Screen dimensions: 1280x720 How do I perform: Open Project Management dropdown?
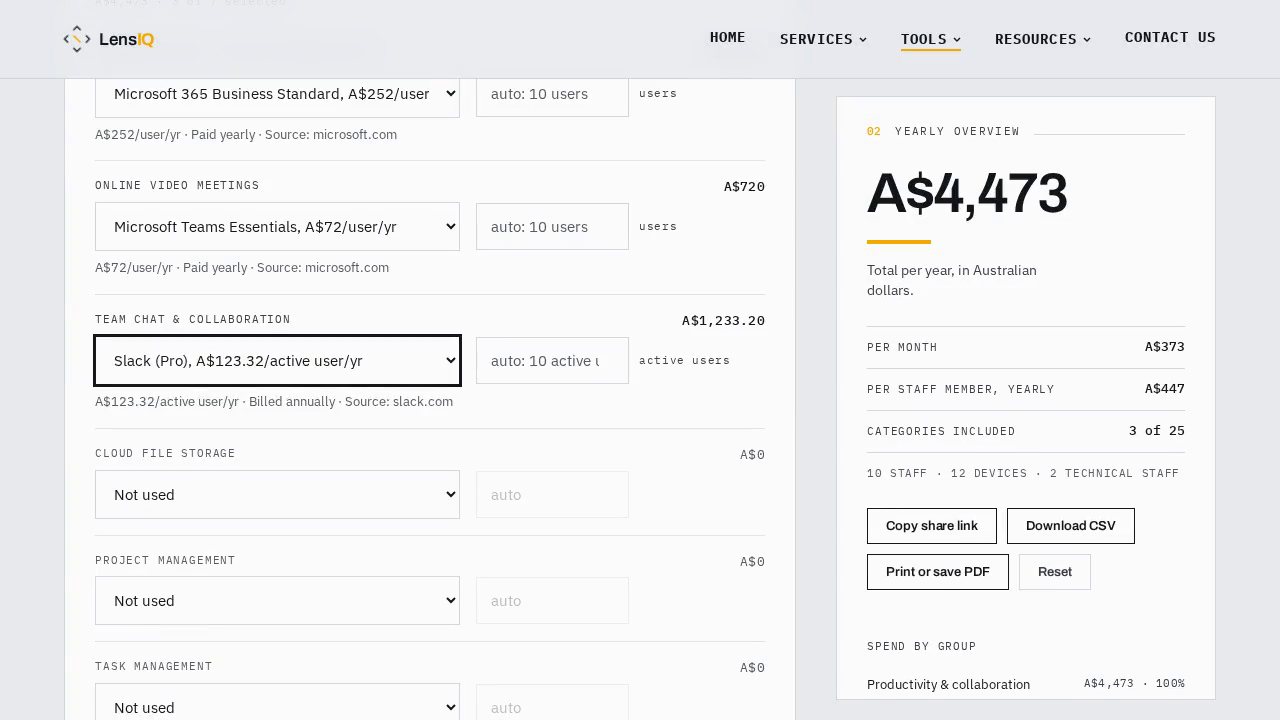tap(277, 601)
